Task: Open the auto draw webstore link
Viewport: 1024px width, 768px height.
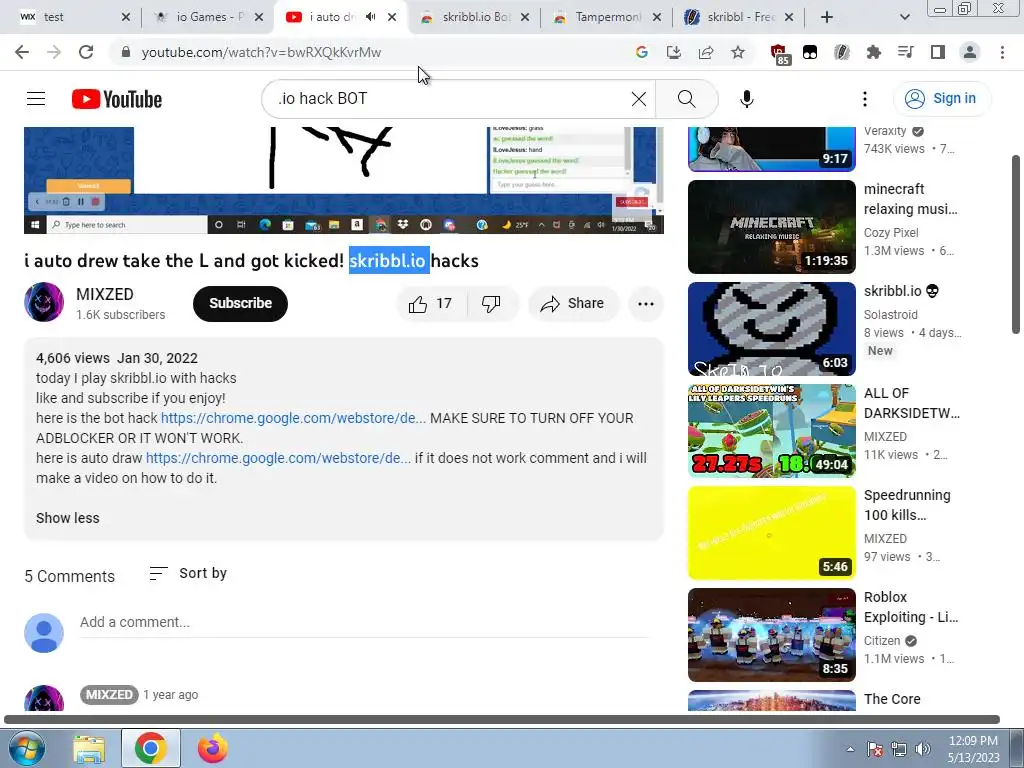Action: pos(278,458)
